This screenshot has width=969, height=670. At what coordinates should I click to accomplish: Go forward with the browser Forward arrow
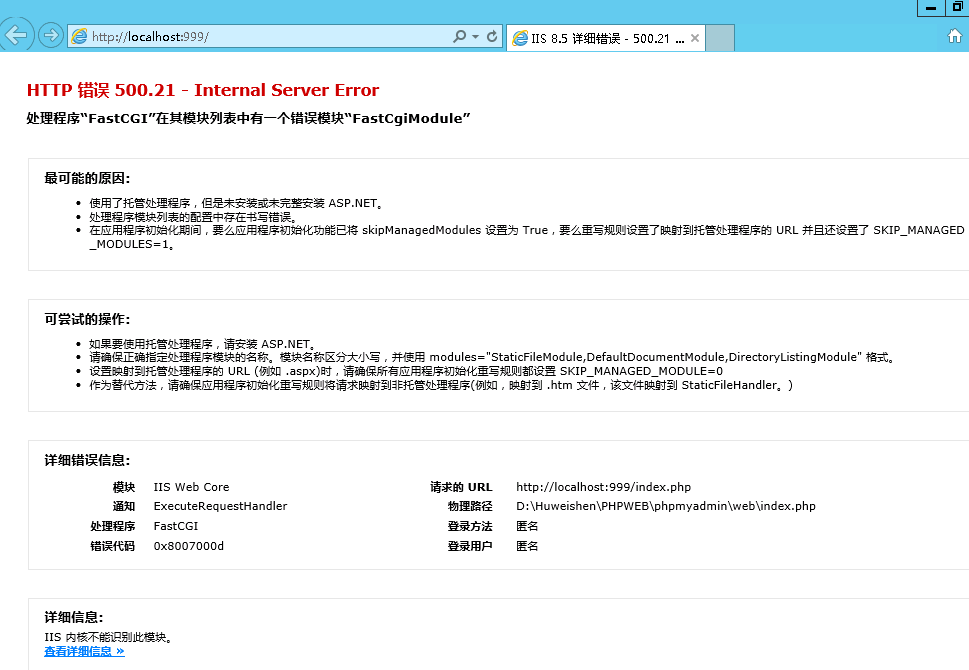tap(51, 35)
